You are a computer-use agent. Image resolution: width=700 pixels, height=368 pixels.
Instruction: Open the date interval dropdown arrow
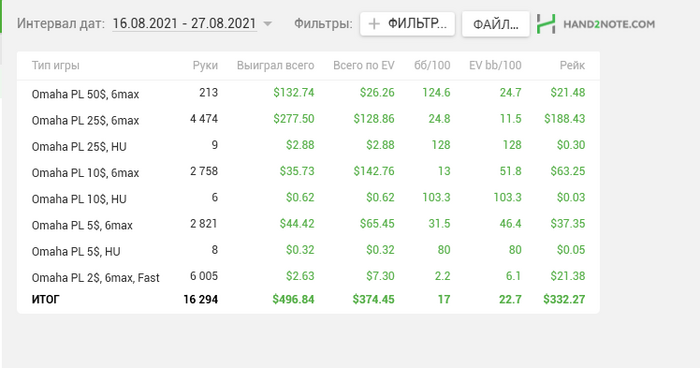pyautogui.click(x=267, y=24)
